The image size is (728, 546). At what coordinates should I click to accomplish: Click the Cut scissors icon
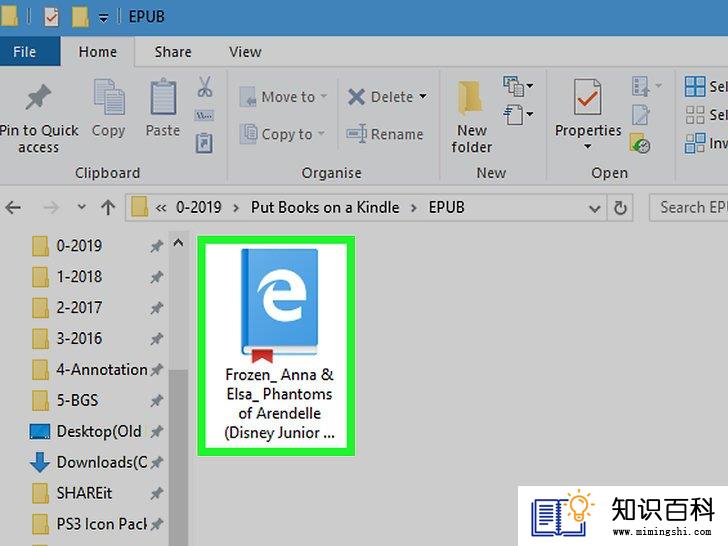click(205, 86)
